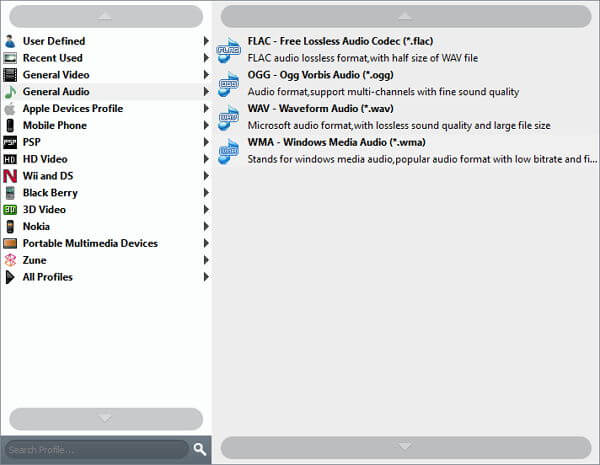Choose FLAC - Free Lossless Audio Codec
This screenshot has height=465, width=600.
click(x=406, y=50)
